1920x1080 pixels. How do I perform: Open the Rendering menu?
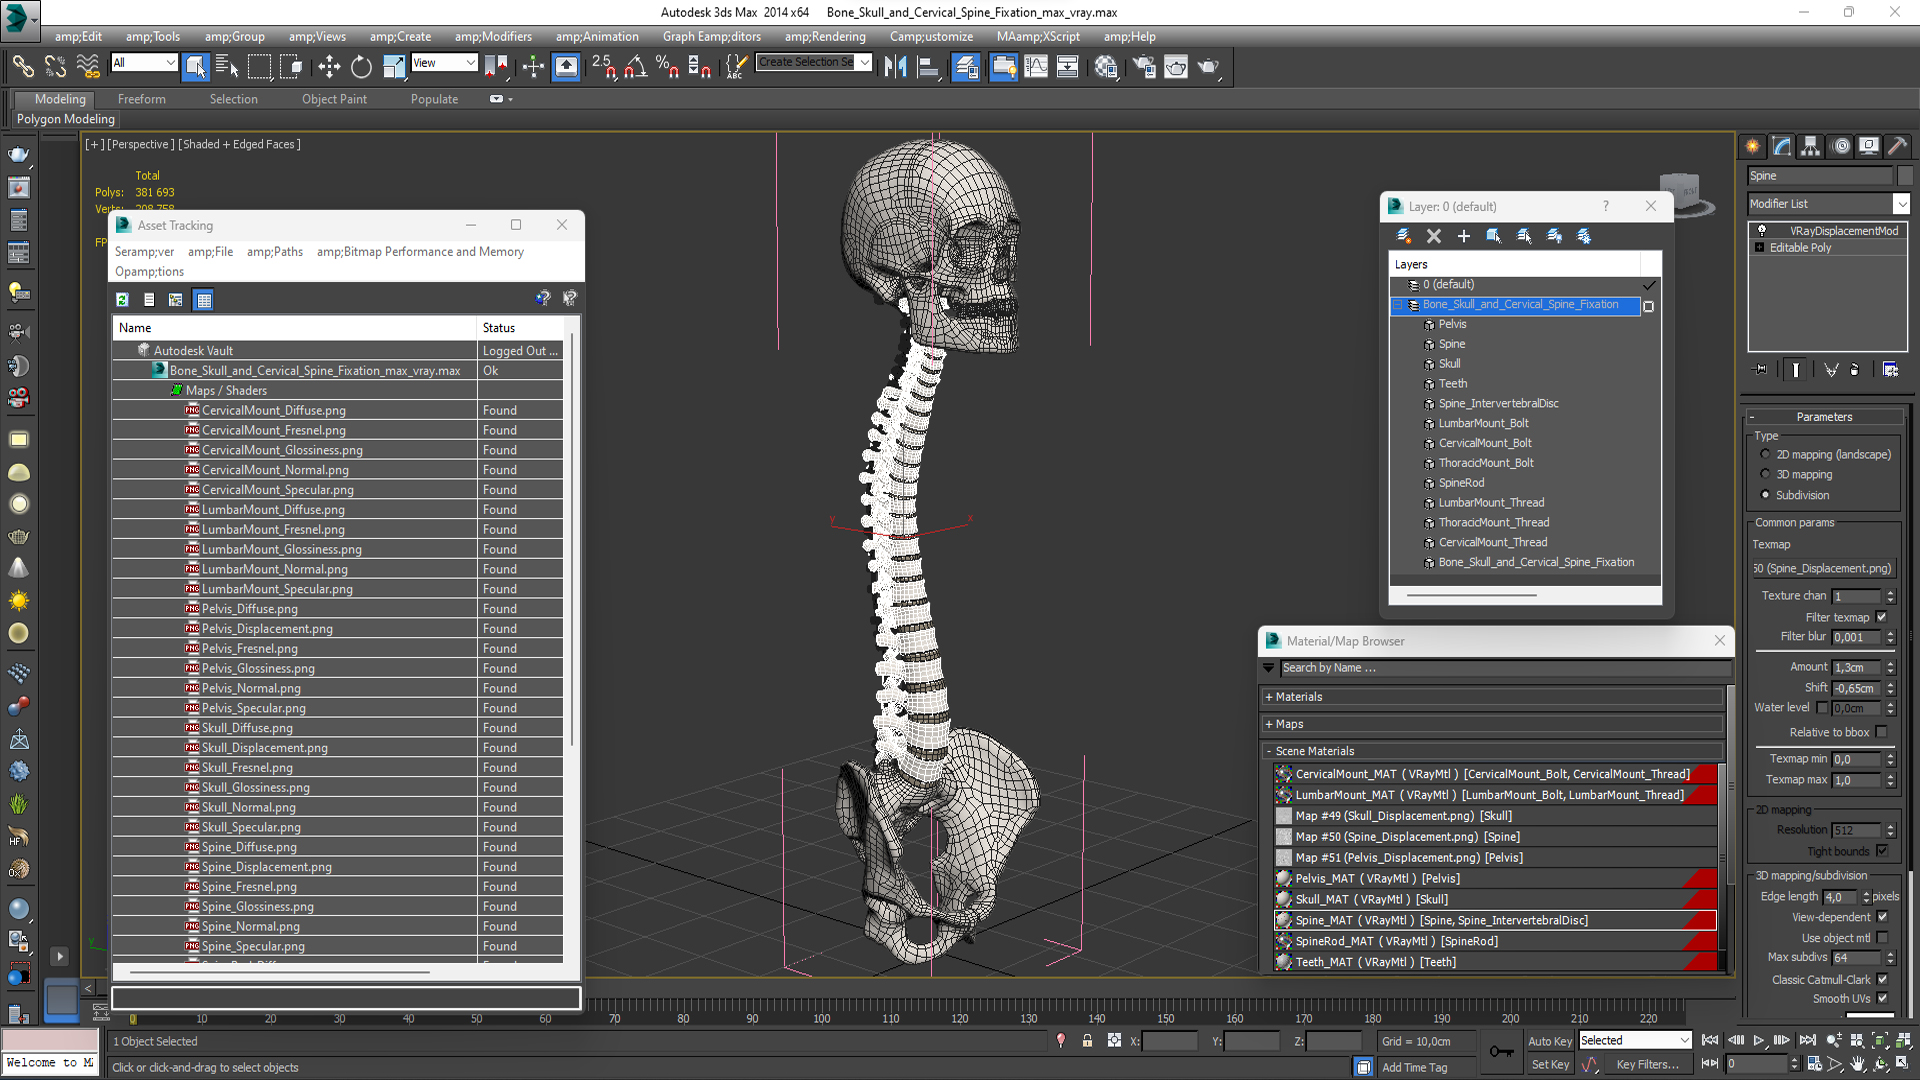(x=824, y=37)
